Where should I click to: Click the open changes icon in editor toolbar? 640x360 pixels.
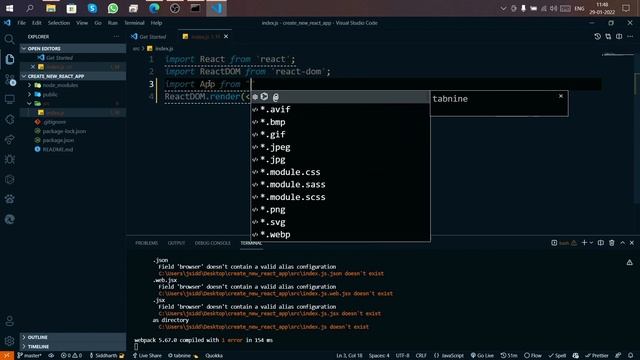coord(608,37)
